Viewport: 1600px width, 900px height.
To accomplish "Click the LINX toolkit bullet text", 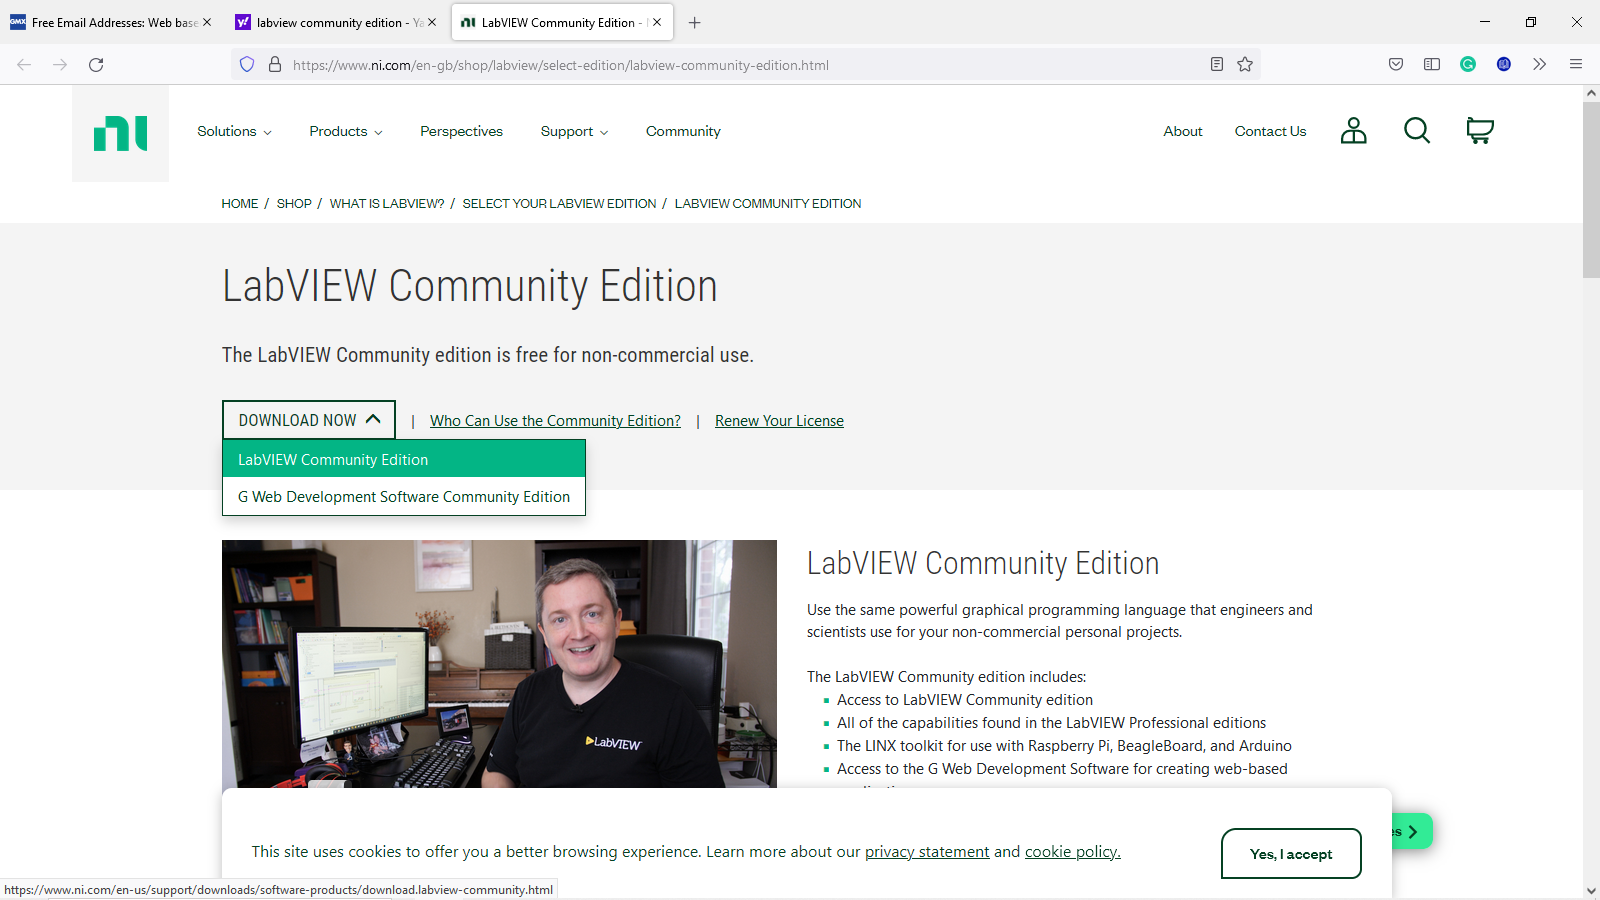I will 1064,746.
